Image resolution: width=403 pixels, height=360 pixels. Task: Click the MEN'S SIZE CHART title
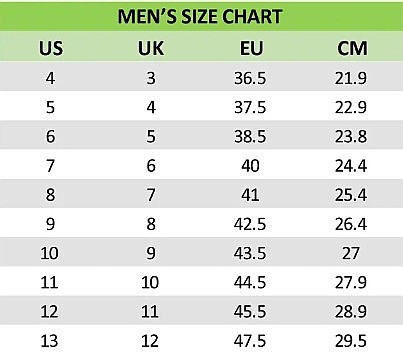pyautogui.click(x=200, y=16)
